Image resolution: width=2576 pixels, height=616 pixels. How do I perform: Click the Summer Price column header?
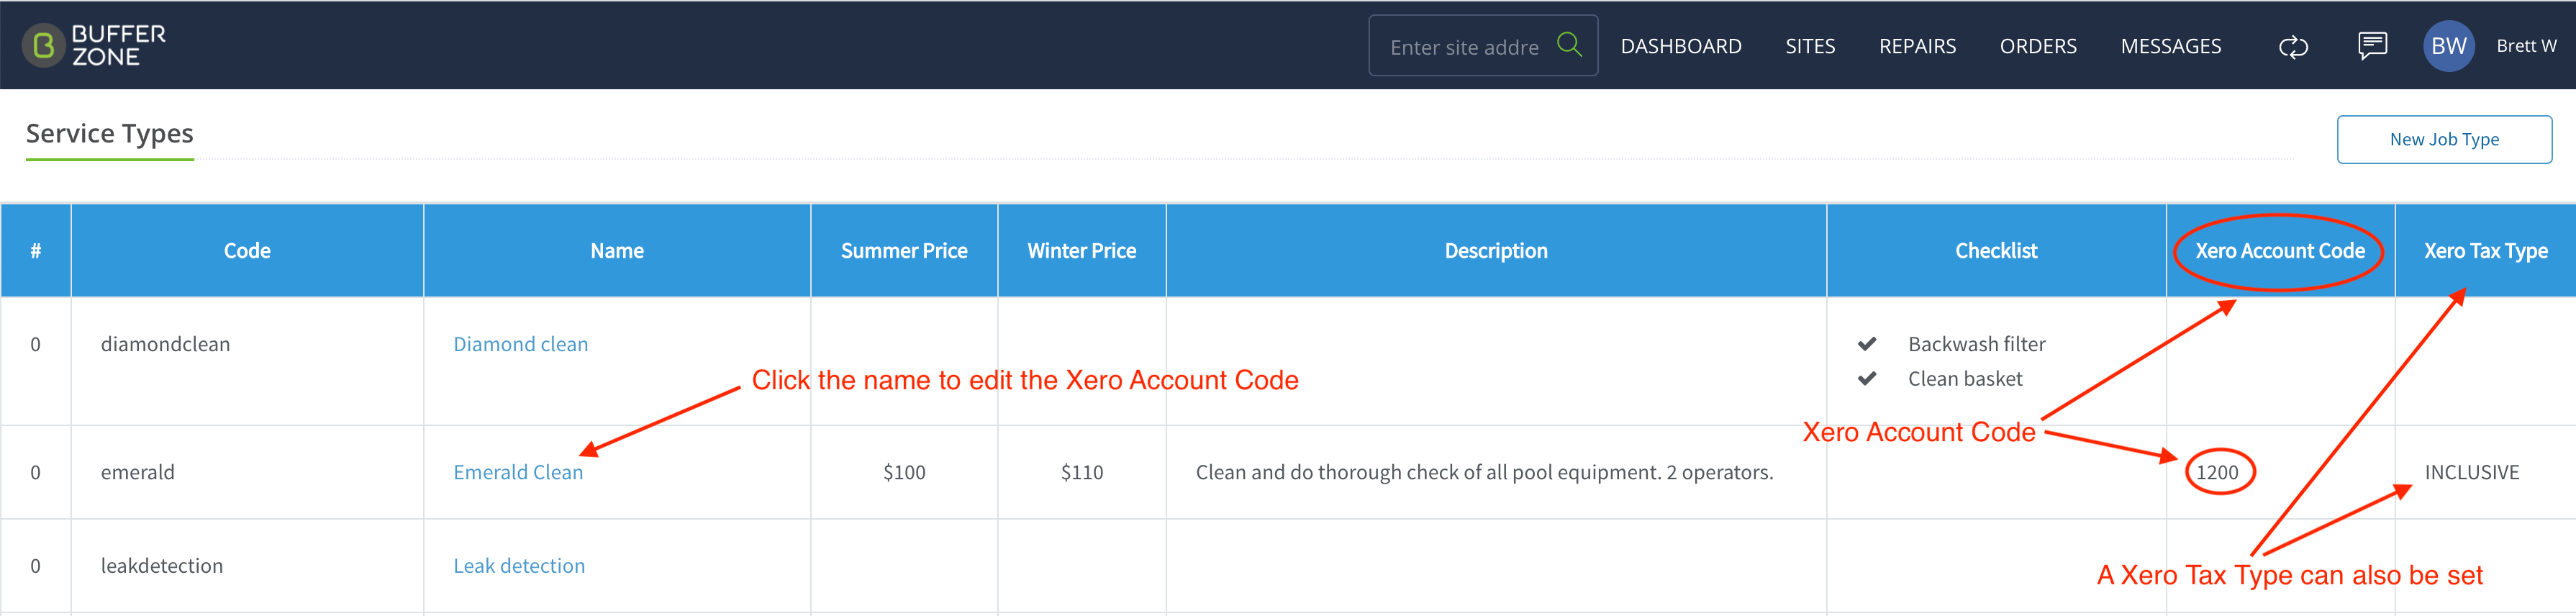tap(903, 251)
